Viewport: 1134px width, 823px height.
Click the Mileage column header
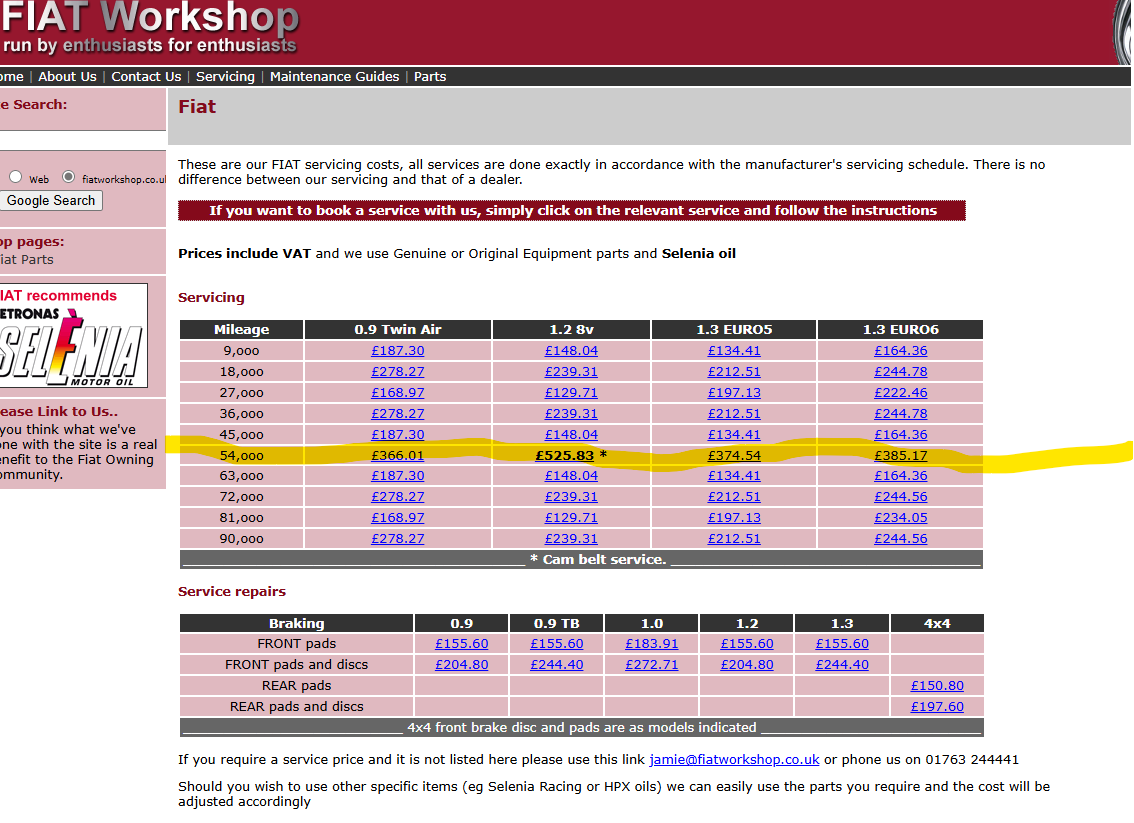(x=242, y=330)
